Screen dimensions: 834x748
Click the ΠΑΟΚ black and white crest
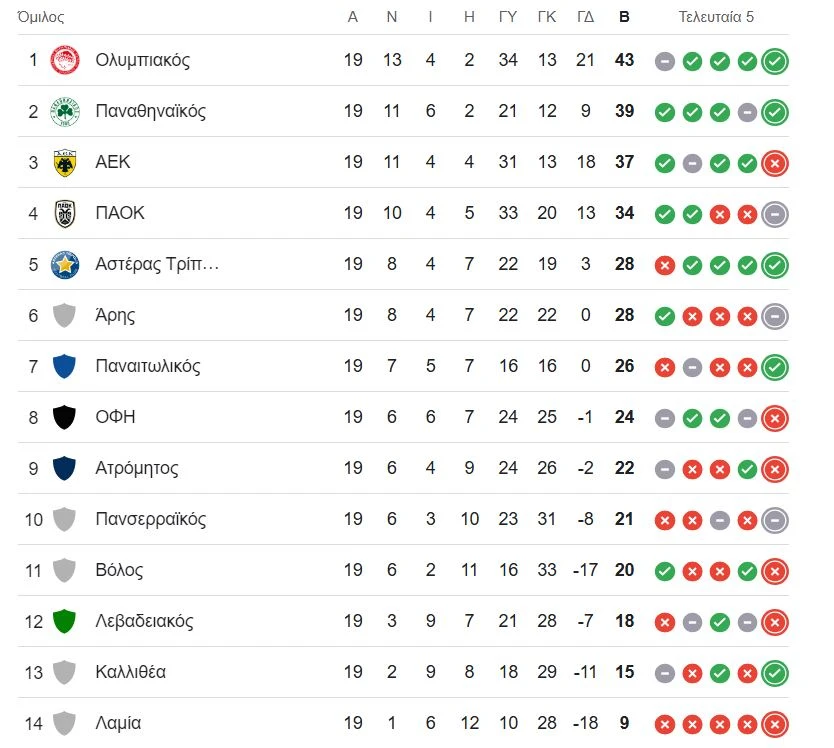coord(65,213)
